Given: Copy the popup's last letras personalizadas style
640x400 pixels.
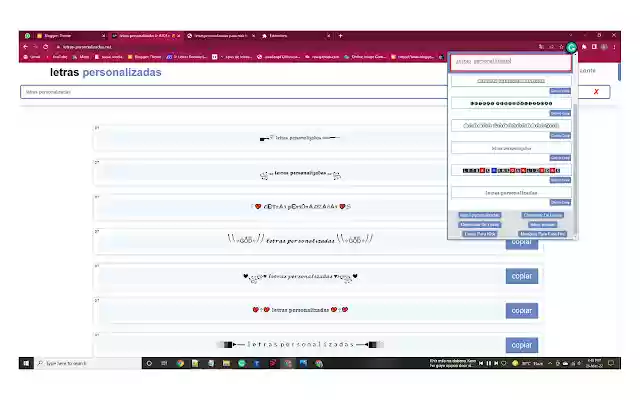Looking at the screenshot, I should pos(560,202).
